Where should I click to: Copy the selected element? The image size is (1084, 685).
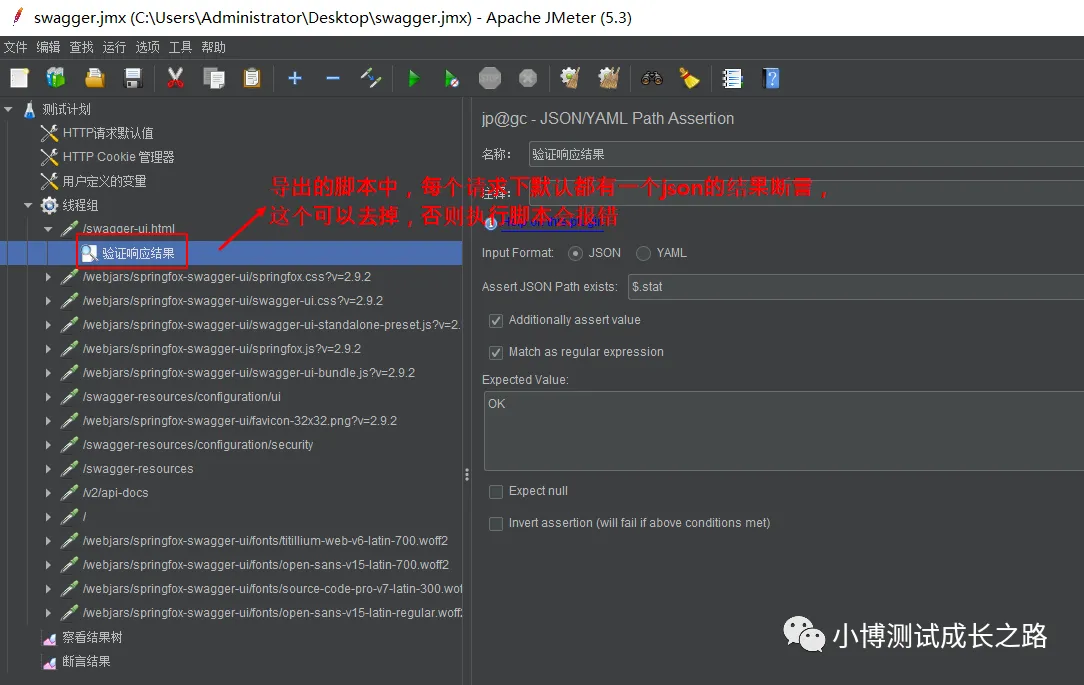[213, 78]
